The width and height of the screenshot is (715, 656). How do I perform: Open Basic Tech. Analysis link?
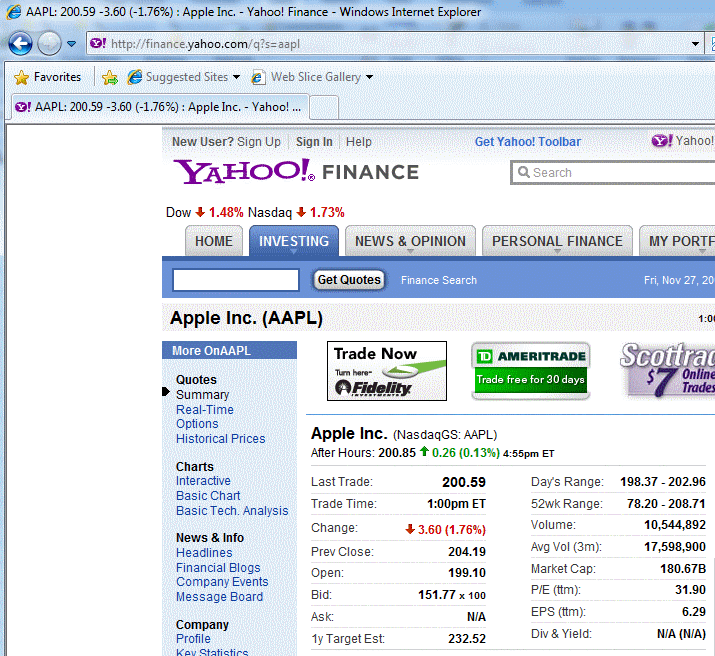coord(232,511)
